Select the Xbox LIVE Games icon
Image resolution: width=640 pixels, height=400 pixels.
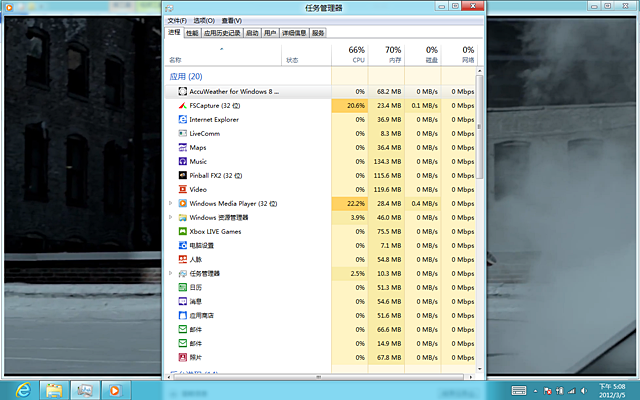click(x=182, y=231)
